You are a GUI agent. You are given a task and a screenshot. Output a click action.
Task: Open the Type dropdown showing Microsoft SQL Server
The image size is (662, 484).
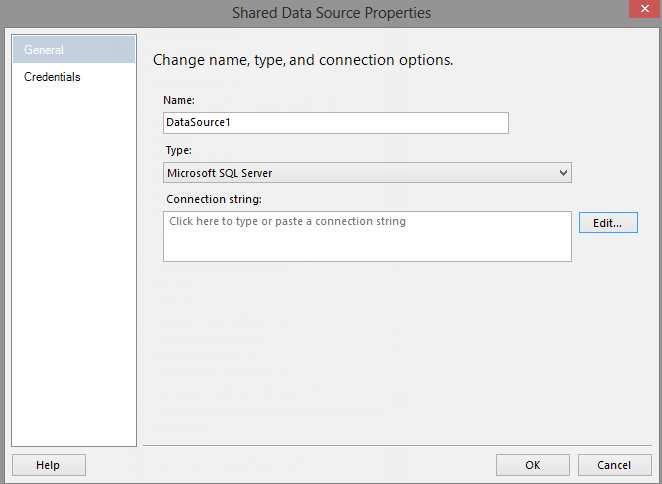367,173
